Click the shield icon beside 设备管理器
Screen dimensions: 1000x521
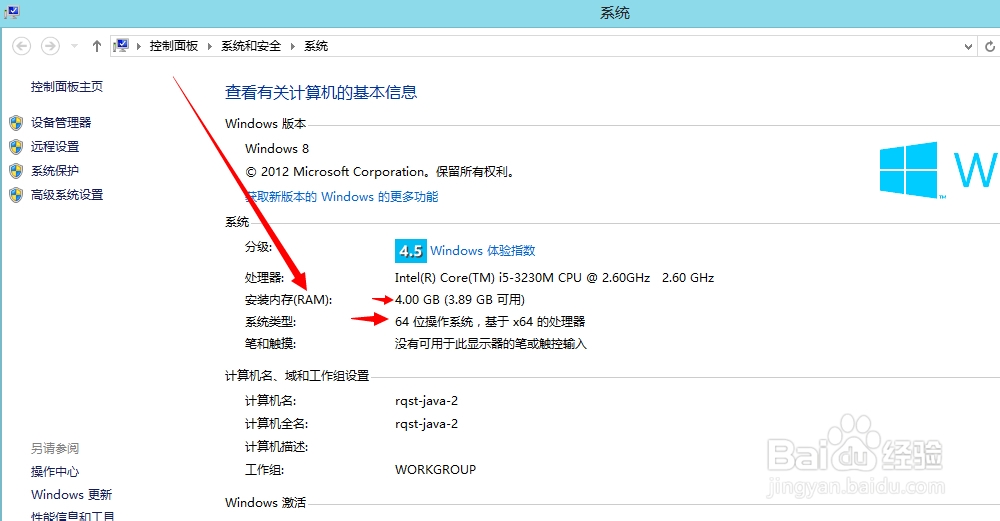(x=16, y=122)
